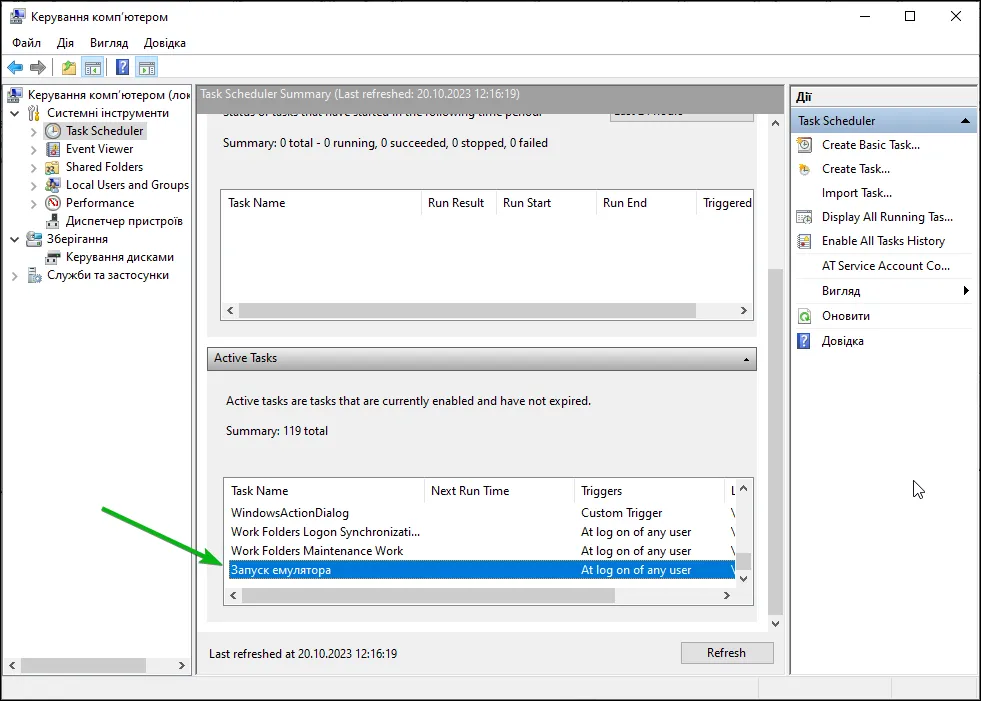This screenshot has width=981, height=701.
Task: Open the Дія menu
Action: click(65, 43)
